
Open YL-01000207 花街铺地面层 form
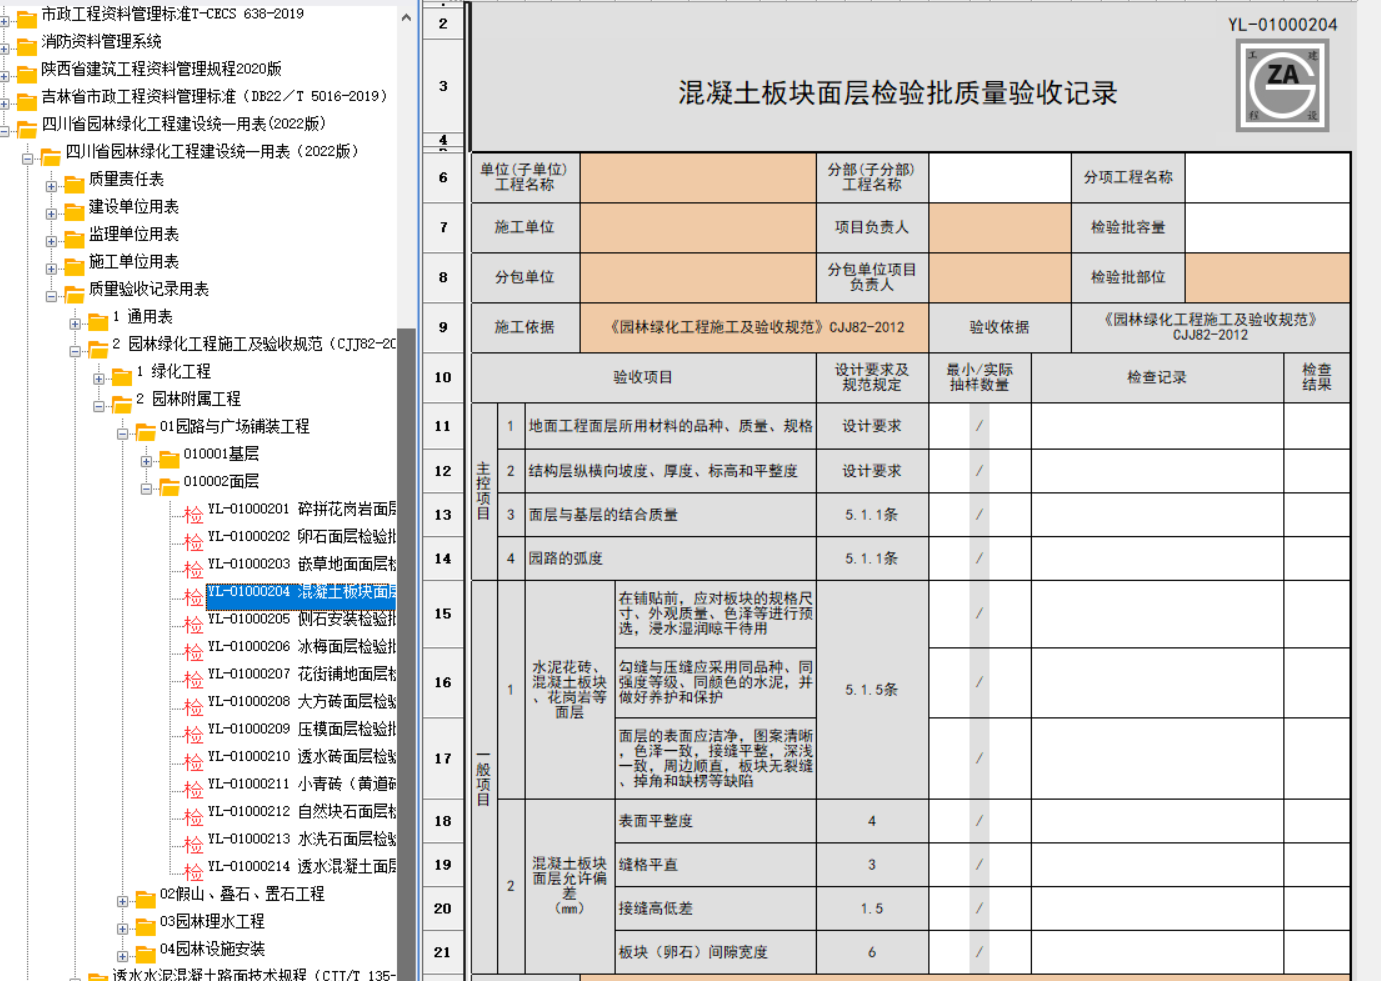point(301,674)
